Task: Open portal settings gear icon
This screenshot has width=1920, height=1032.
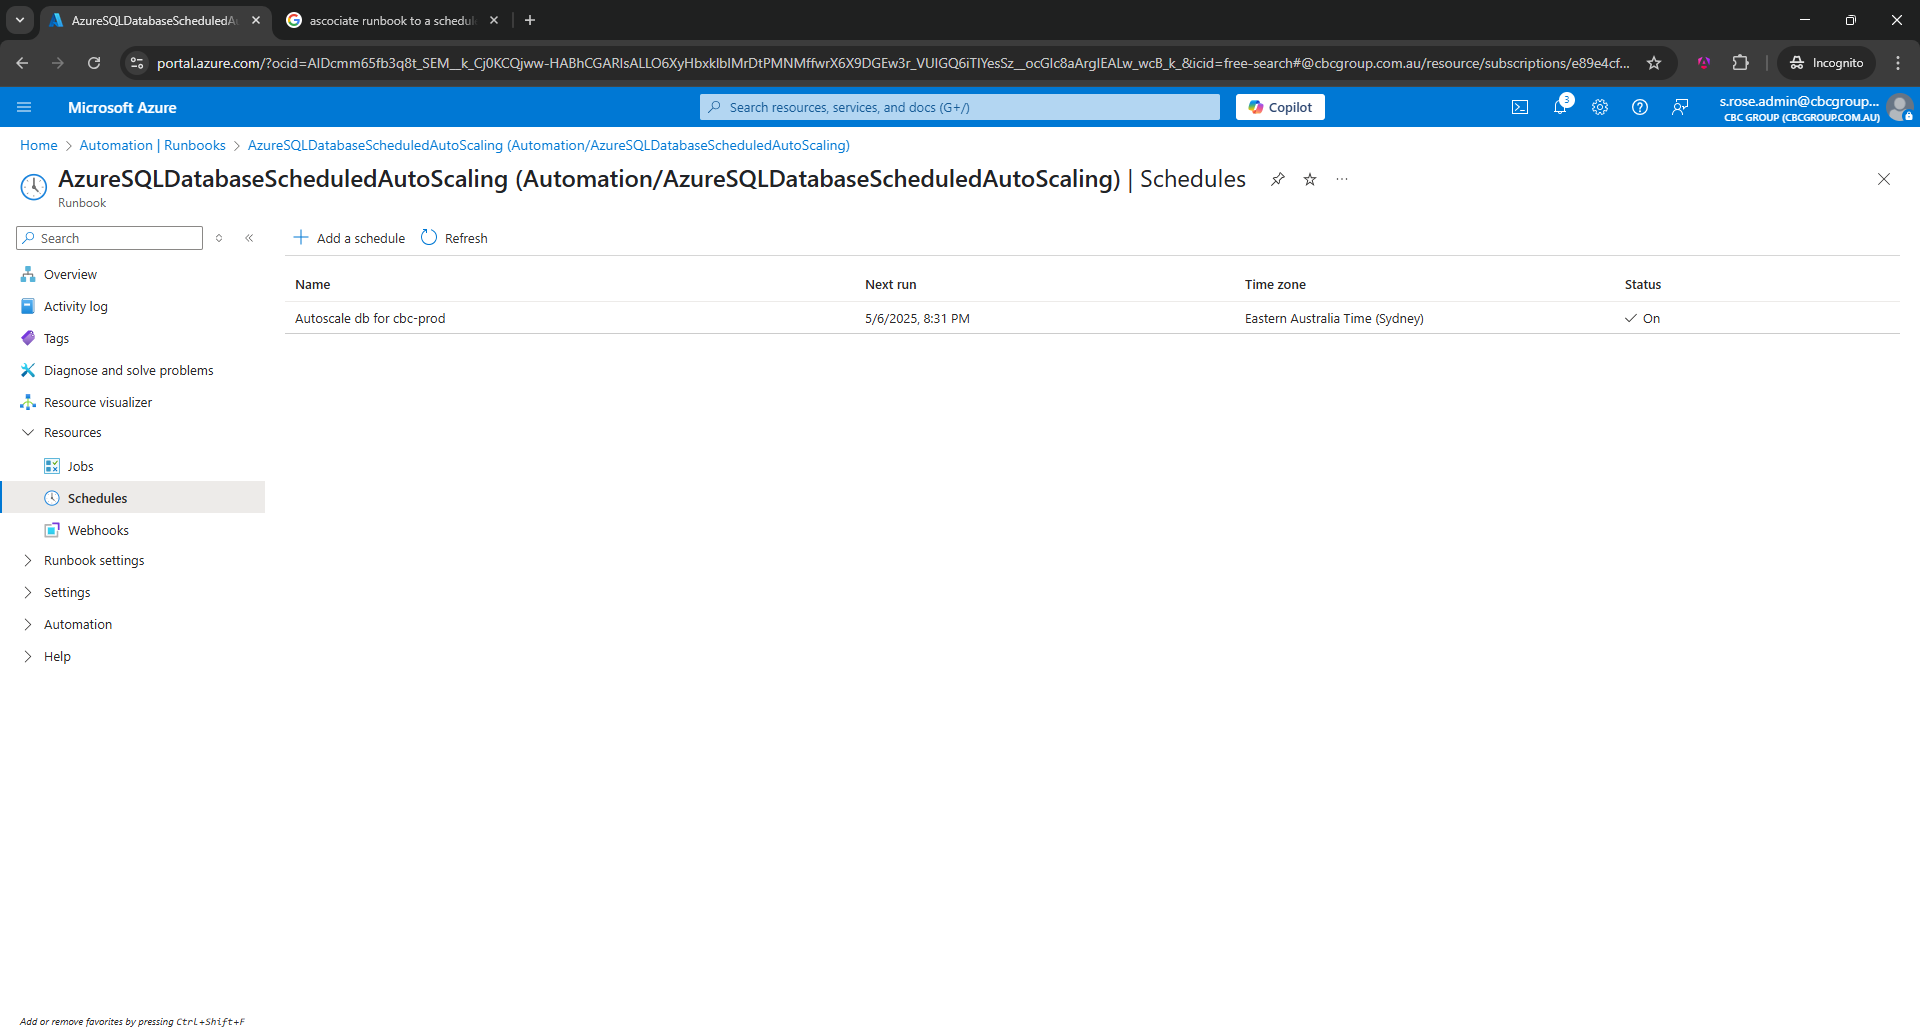Action: 1600,107
